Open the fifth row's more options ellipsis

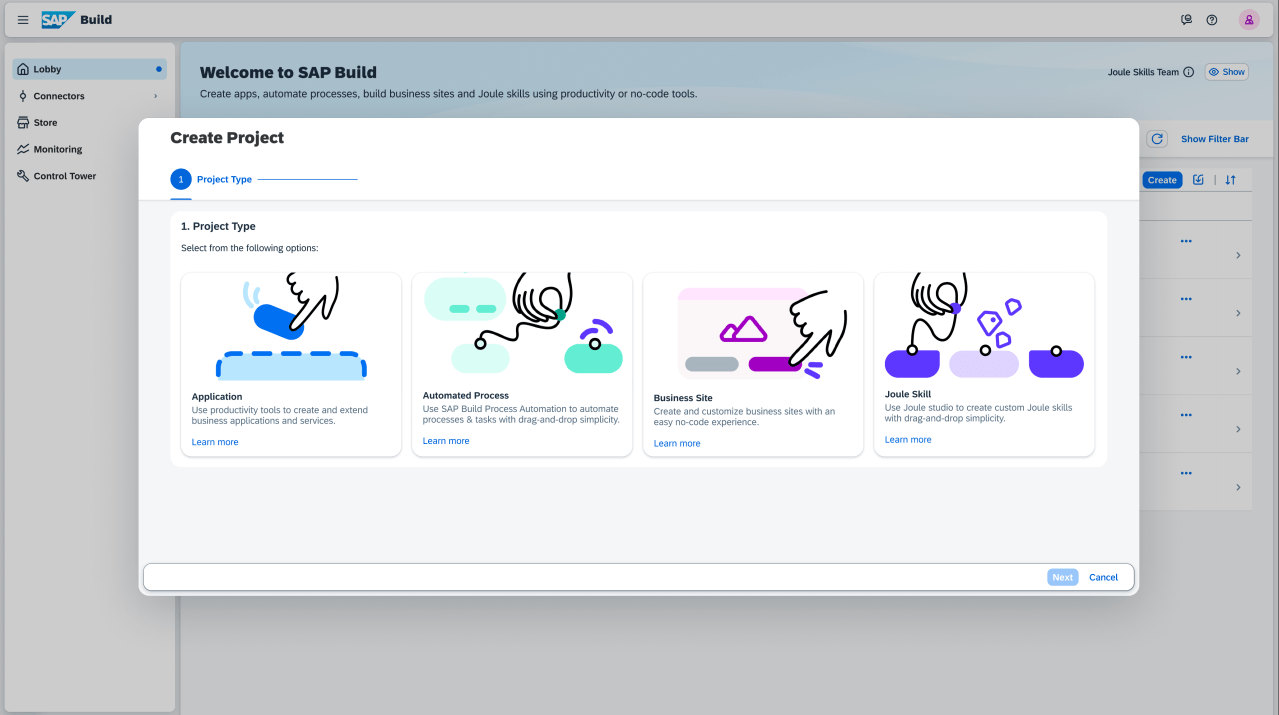coord(1186,473)
